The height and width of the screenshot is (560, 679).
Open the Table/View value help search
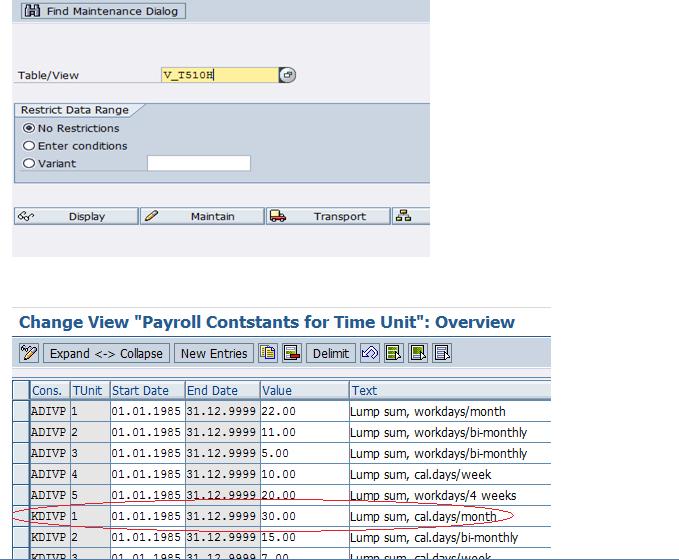point(287,75)
